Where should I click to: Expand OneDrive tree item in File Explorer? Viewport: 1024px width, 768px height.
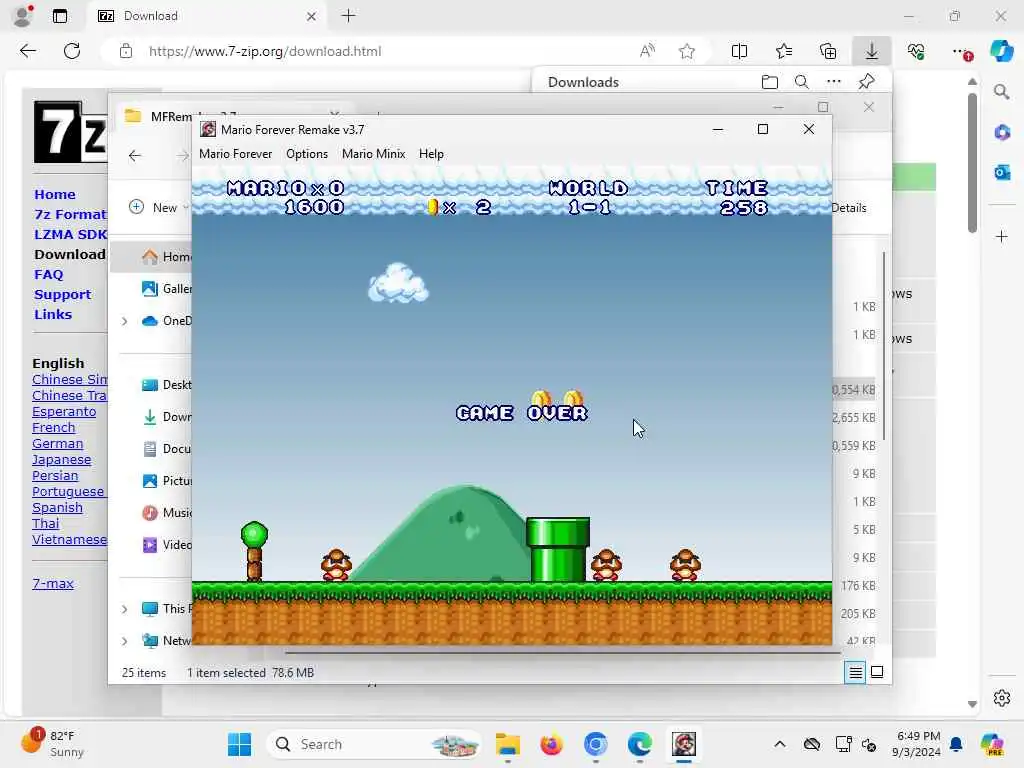click(124, 321)
